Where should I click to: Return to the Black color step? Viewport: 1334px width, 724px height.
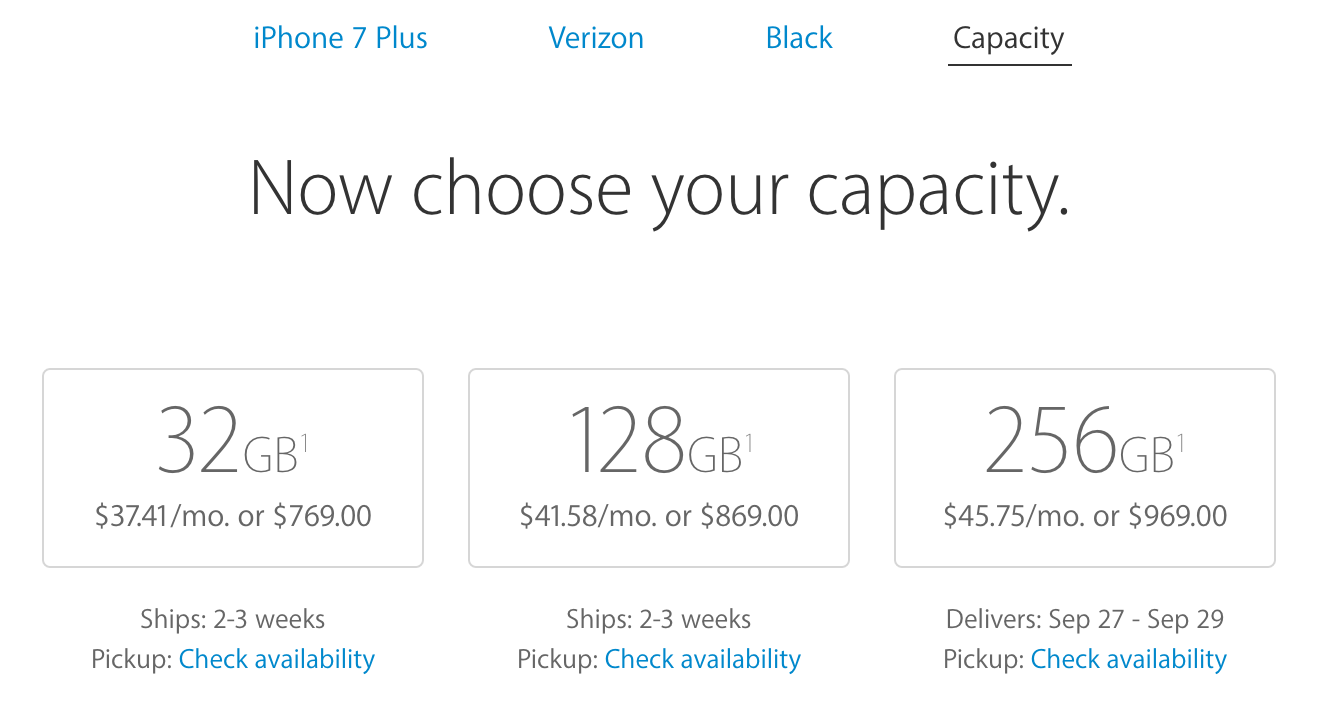tap(799, 38)
